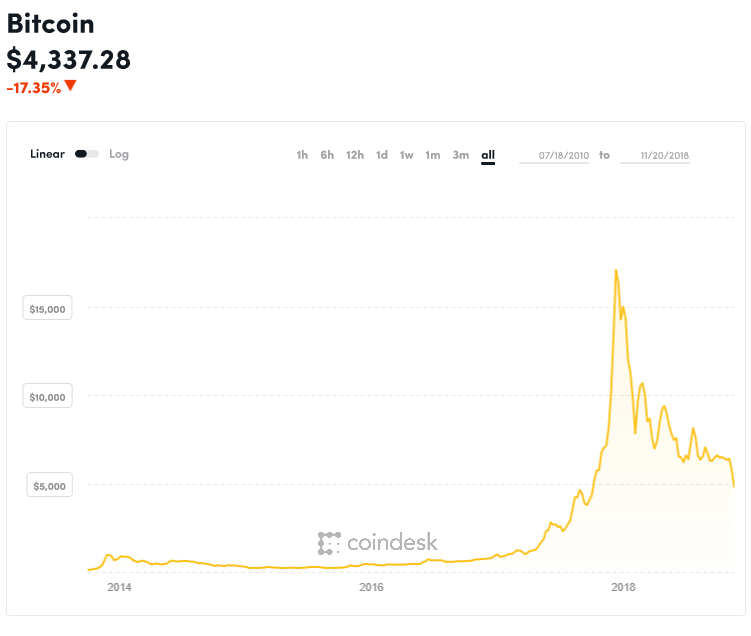Select the Log scale label
Screen dimensions: 751x636
(x=119, y=154)
